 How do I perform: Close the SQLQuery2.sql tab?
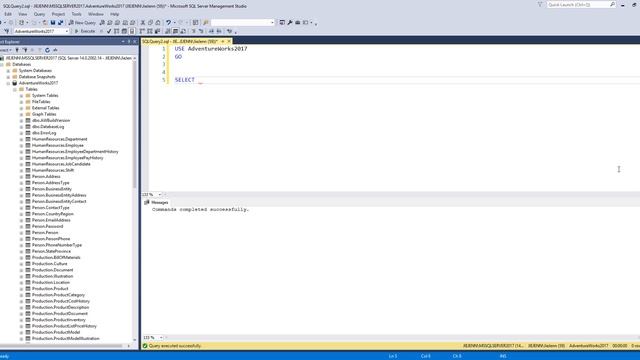pos(229,41)
